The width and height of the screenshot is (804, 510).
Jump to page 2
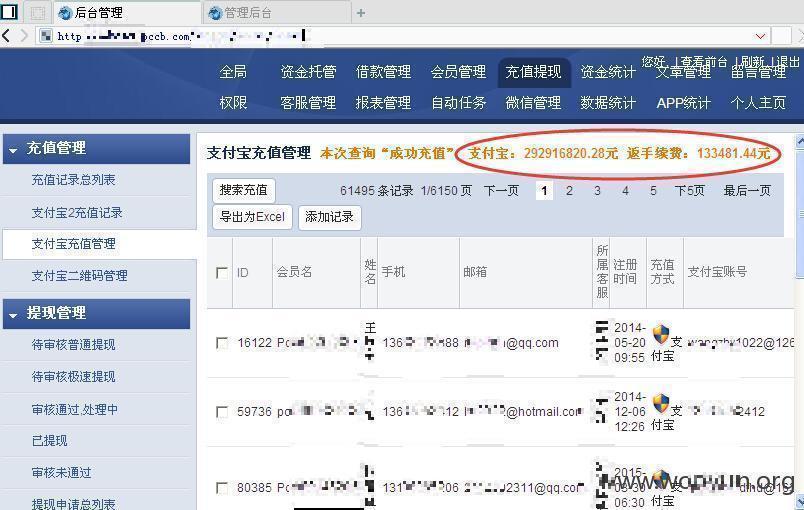click(x=569, y=191)
